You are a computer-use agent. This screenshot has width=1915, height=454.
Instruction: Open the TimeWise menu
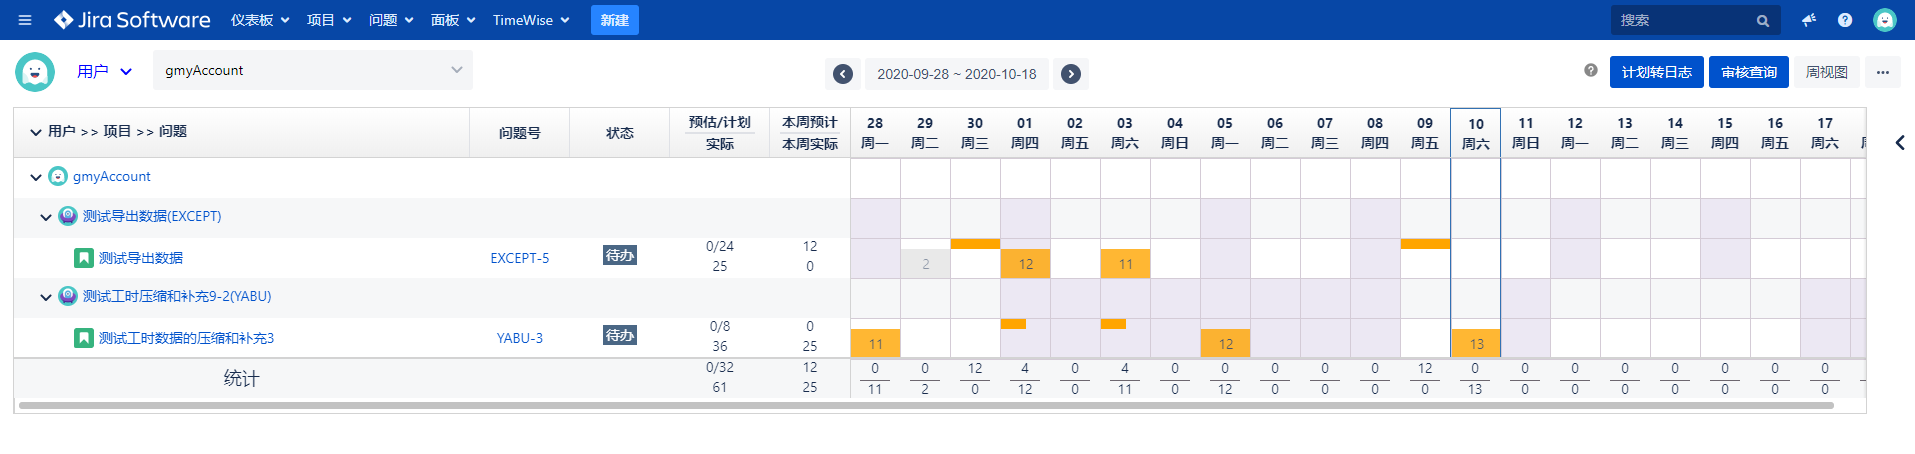pyautogui.click(x=530, y=20)
